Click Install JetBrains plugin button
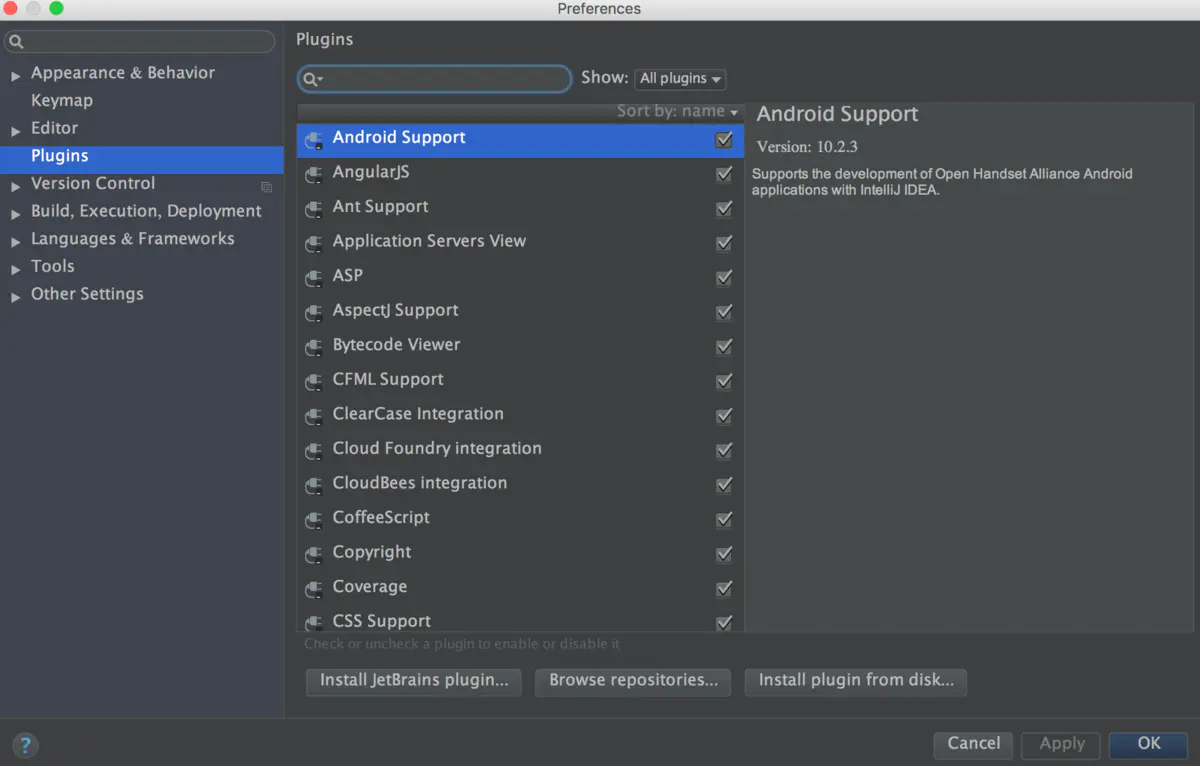The height and width of the screenshot is (766, 1200). [x=414, y=681]
